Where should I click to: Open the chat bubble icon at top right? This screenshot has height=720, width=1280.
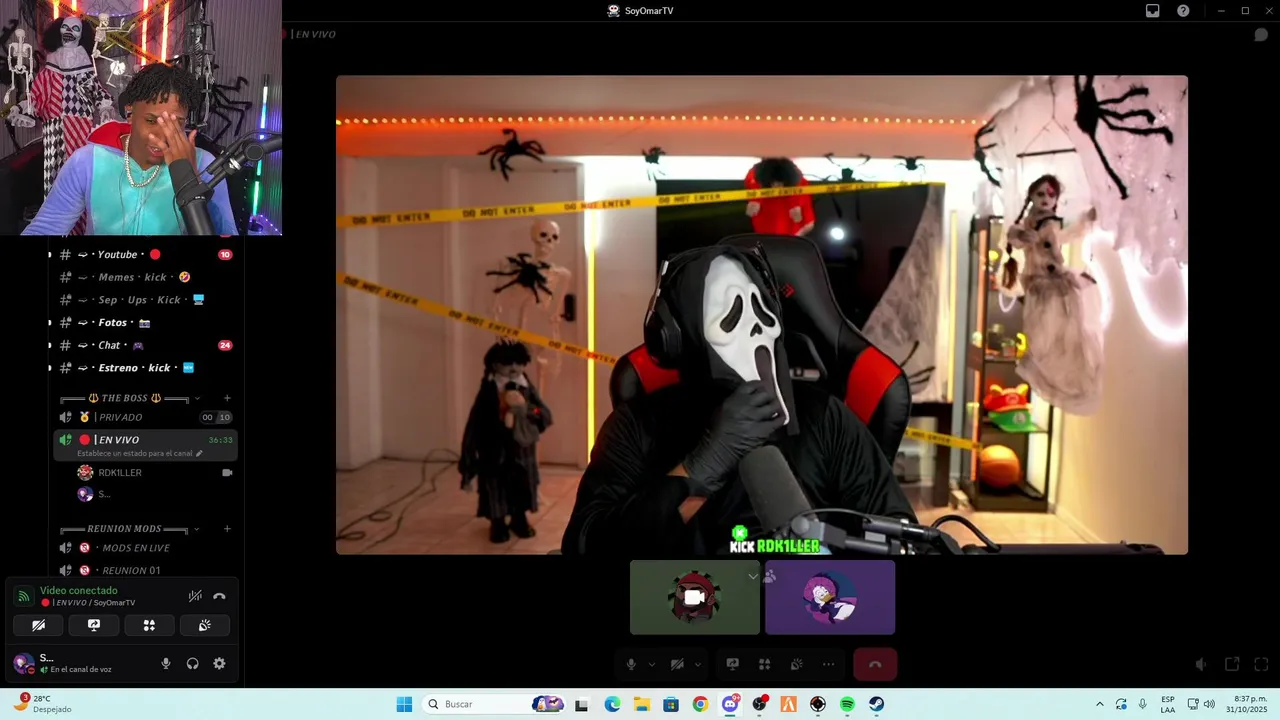1261,35
